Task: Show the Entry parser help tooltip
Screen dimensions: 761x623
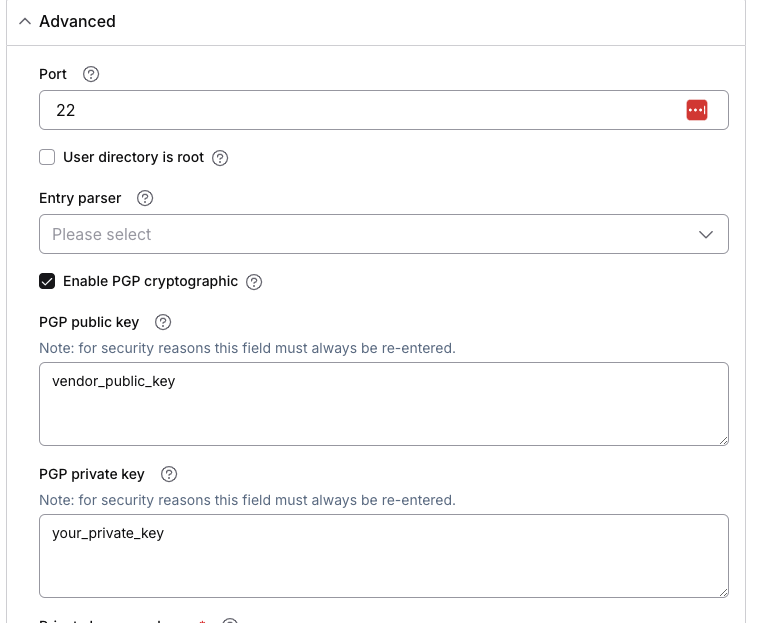Action: (x=144, y=198)
